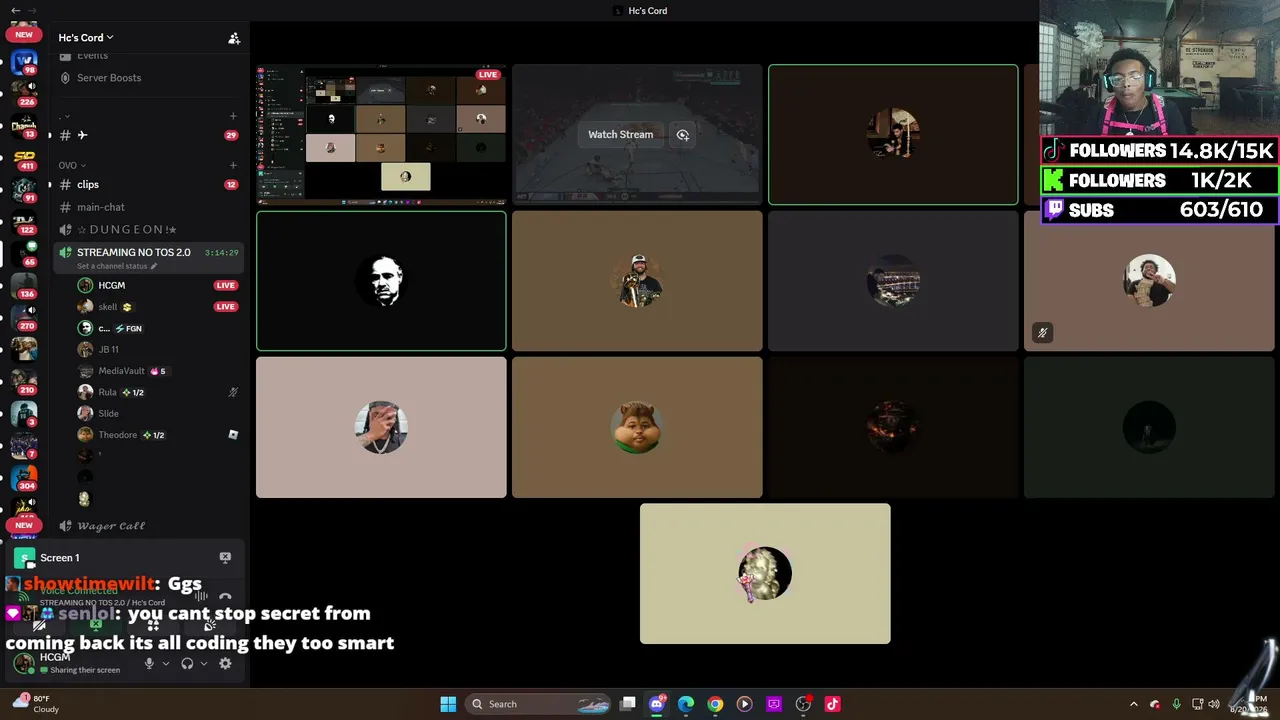Click the Set a channel status text

113,266
